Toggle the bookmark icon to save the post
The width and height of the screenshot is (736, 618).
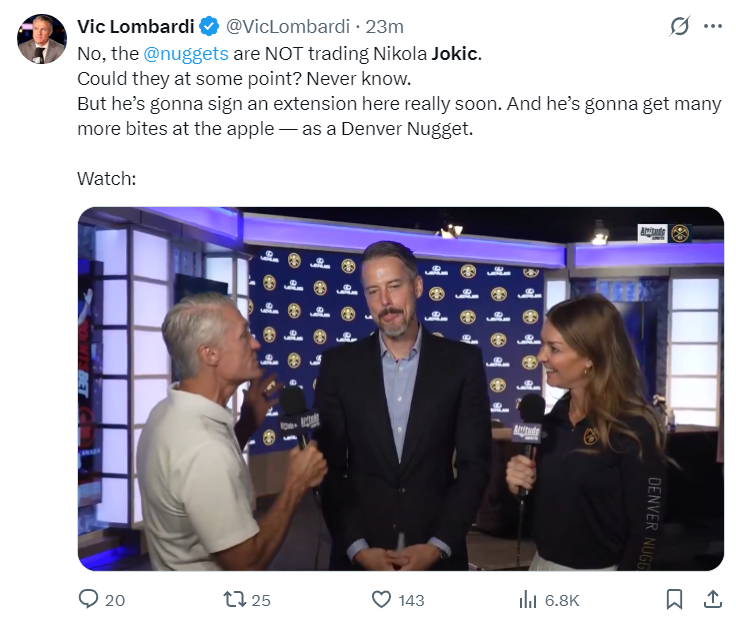tap(674, 599)
